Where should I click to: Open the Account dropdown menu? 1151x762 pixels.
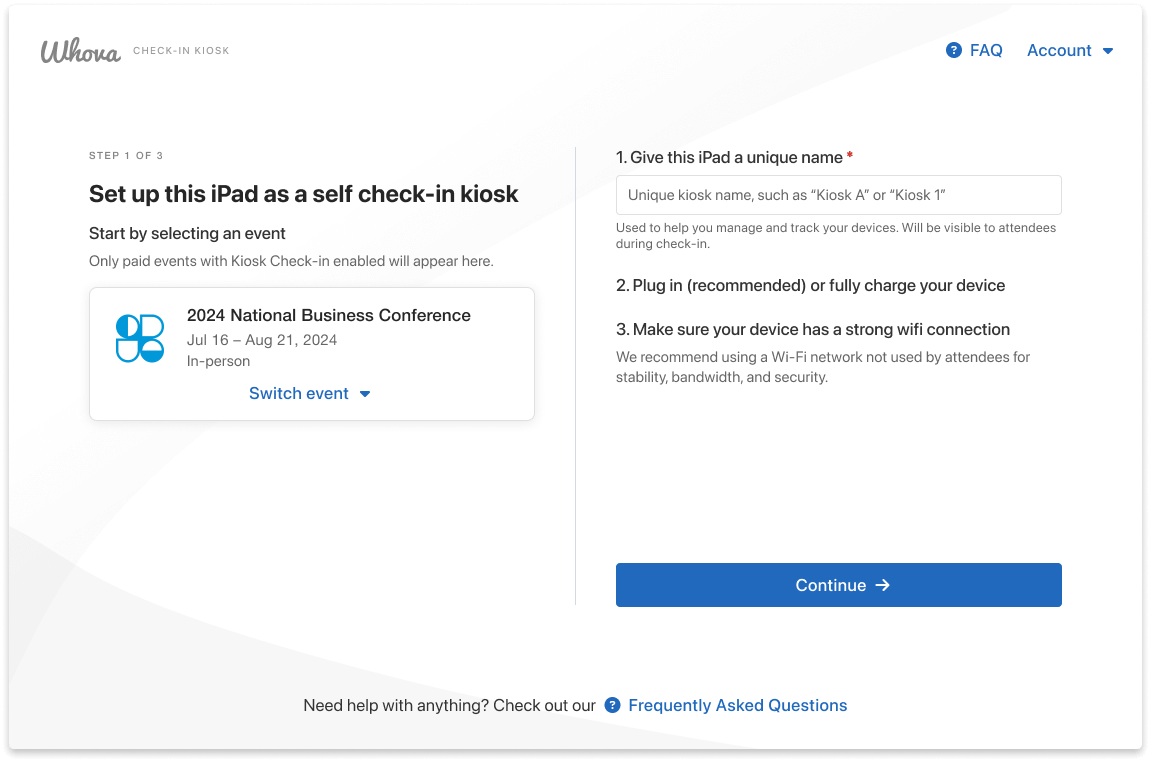pos(1059,50)
